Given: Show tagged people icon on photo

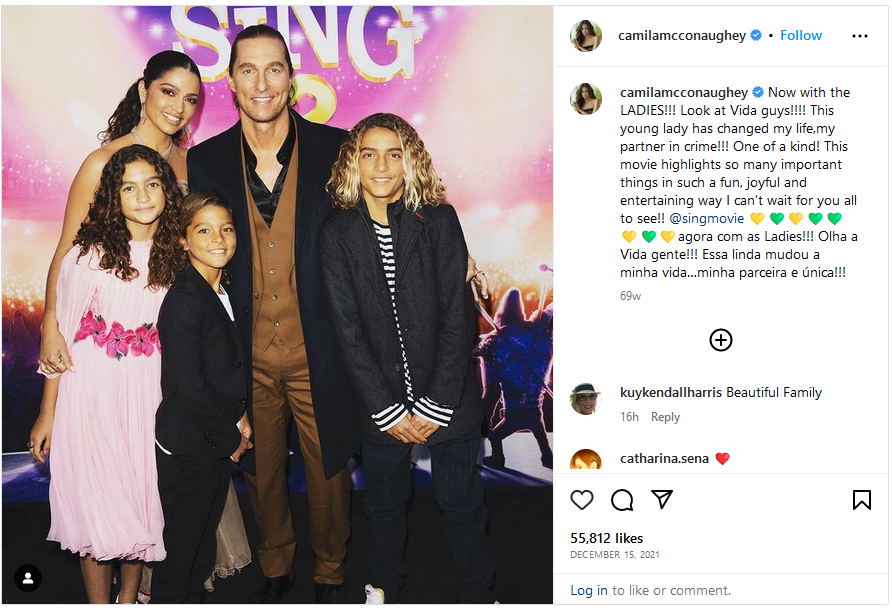Looking at the screenshot, I should coord(28,578).
